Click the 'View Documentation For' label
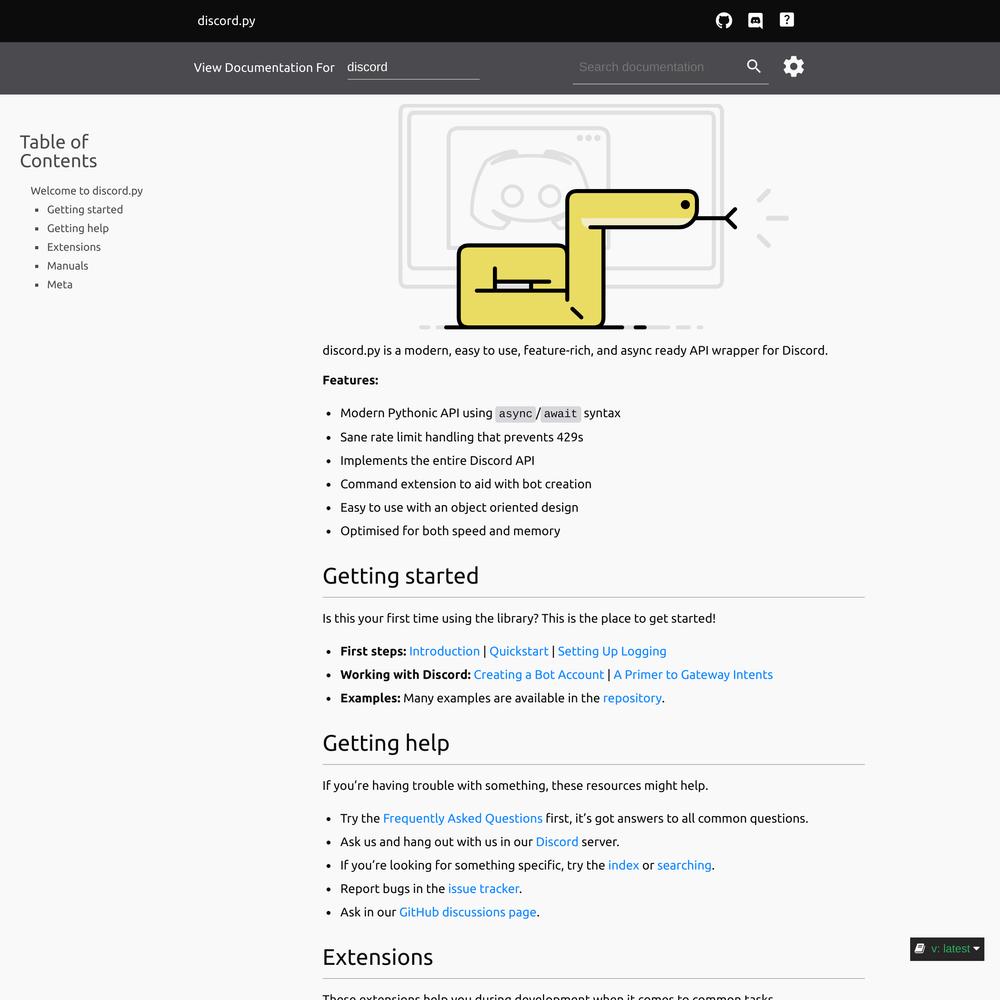1000x1000 pixels. [x=264, y=68]
